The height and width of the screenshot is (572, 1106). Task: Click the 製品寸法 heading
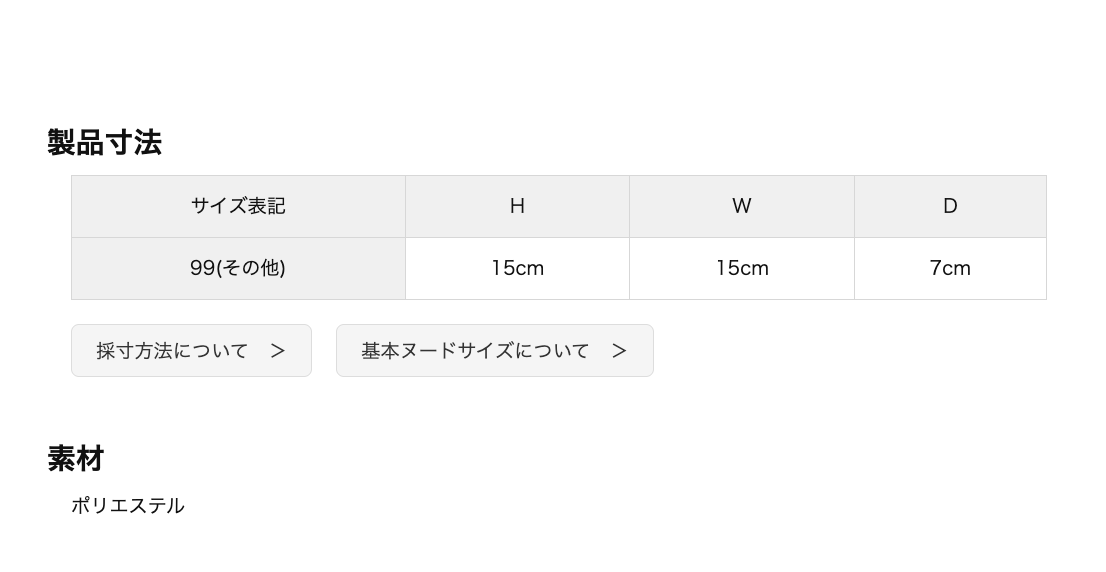[x=104, y=142]
